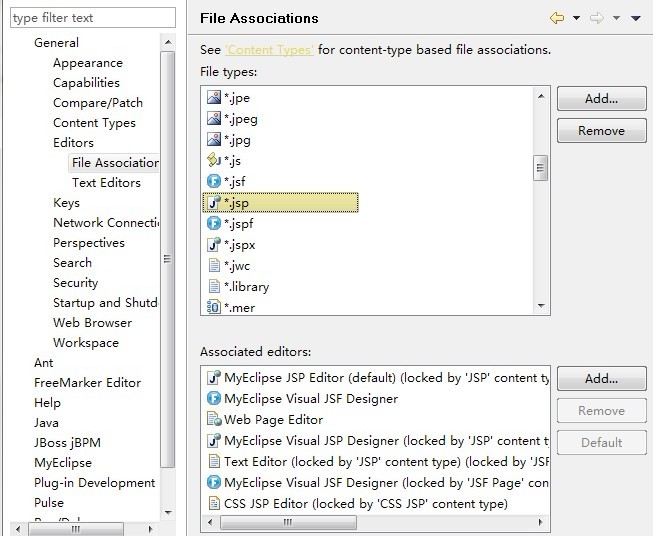Screen dimensions: 653x536
Task: Click the *.jpeg image file icon
Action: pyautogui.click(x=214, y=119)
